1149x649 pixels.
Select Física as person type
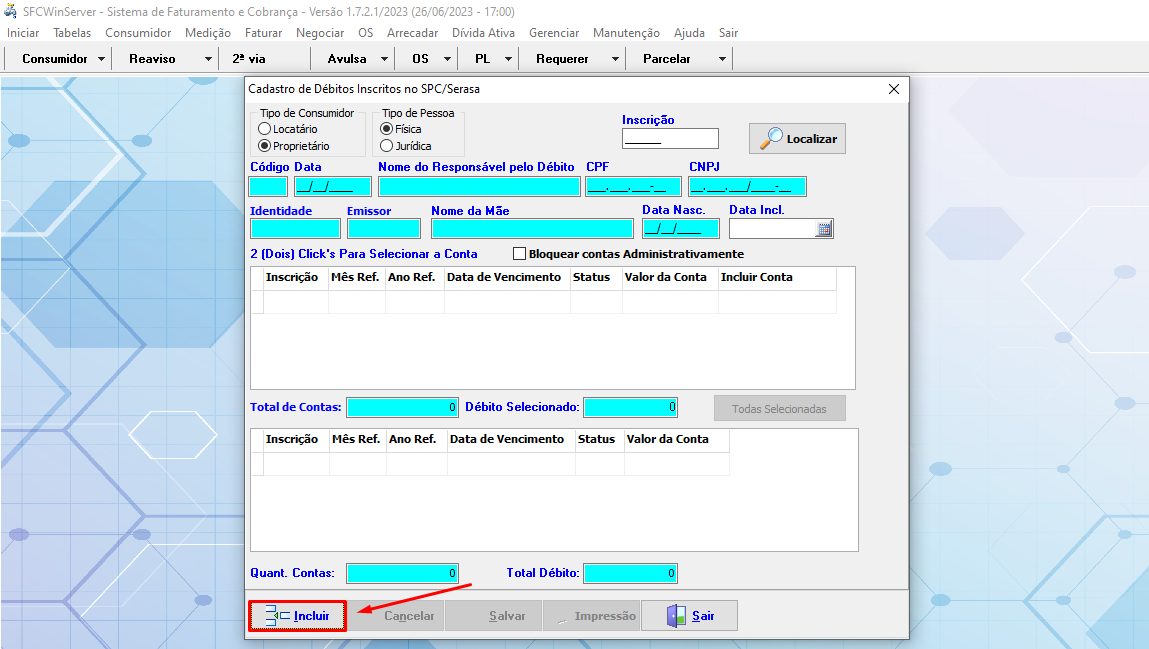387,129
